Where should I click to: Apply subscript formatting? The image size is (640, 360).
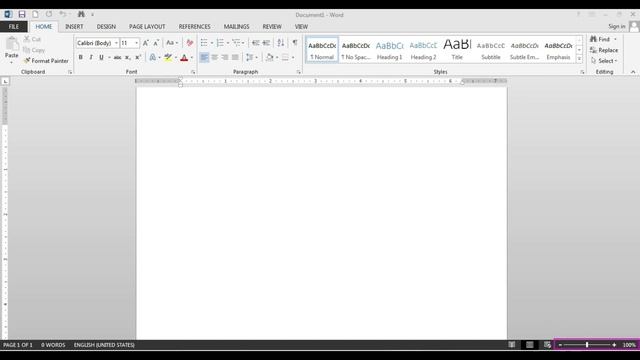coord(128,58)
